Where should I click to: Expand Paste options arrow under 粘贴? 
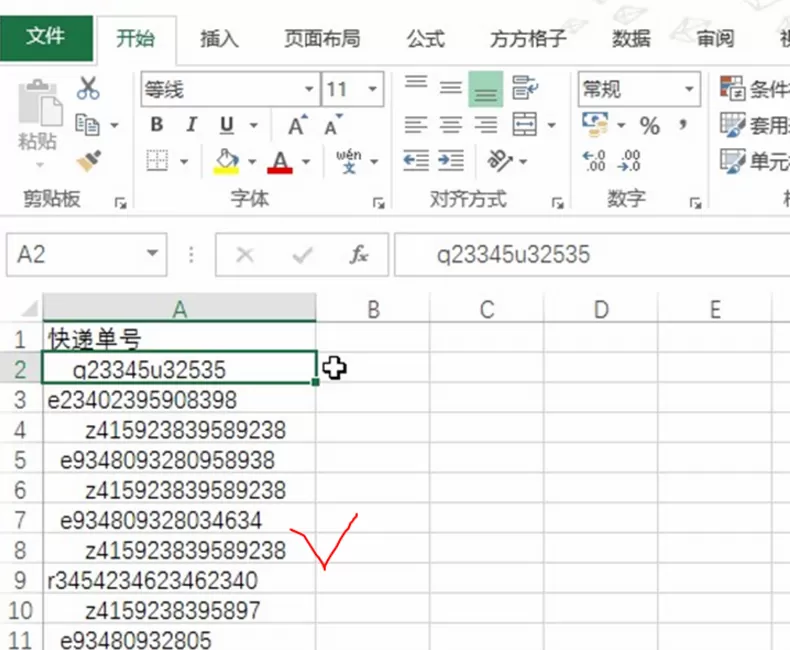[40, 165]
